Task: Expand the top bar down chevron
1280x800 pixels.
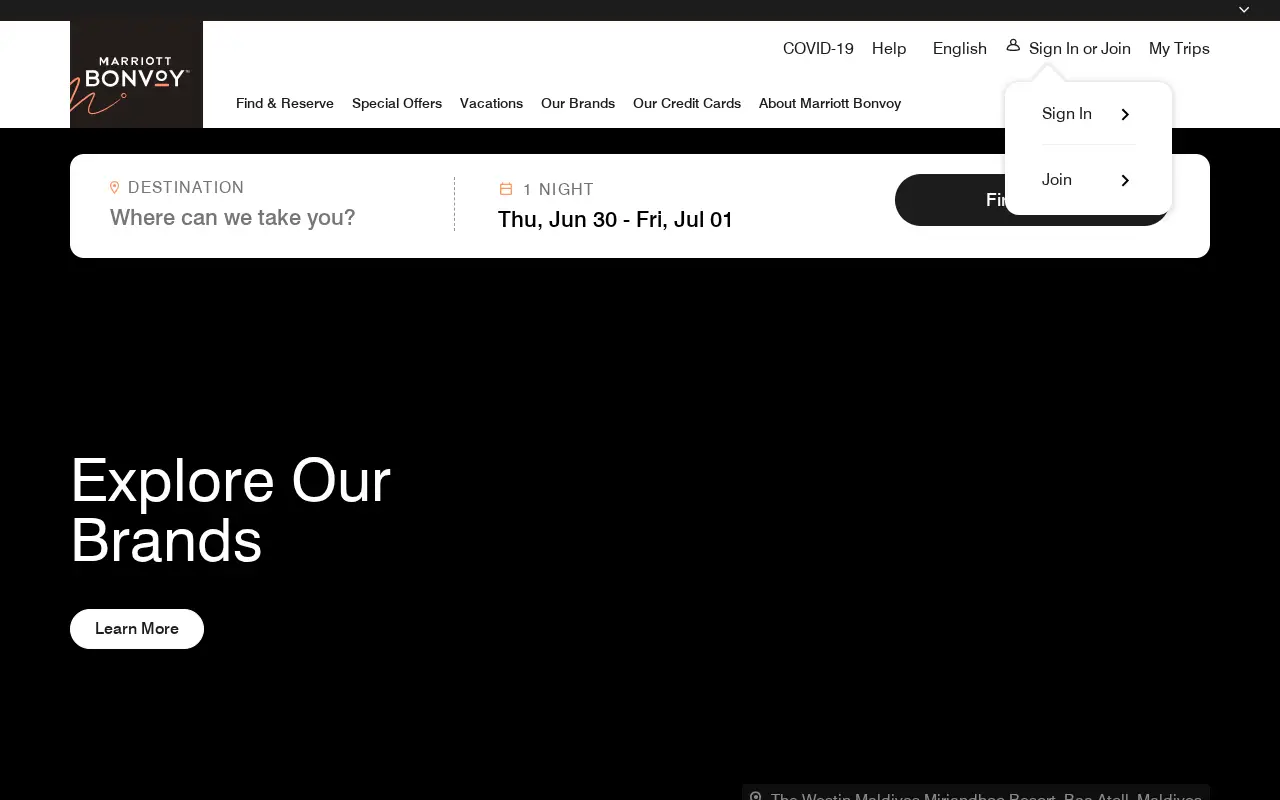Action: coord(1244,10)
